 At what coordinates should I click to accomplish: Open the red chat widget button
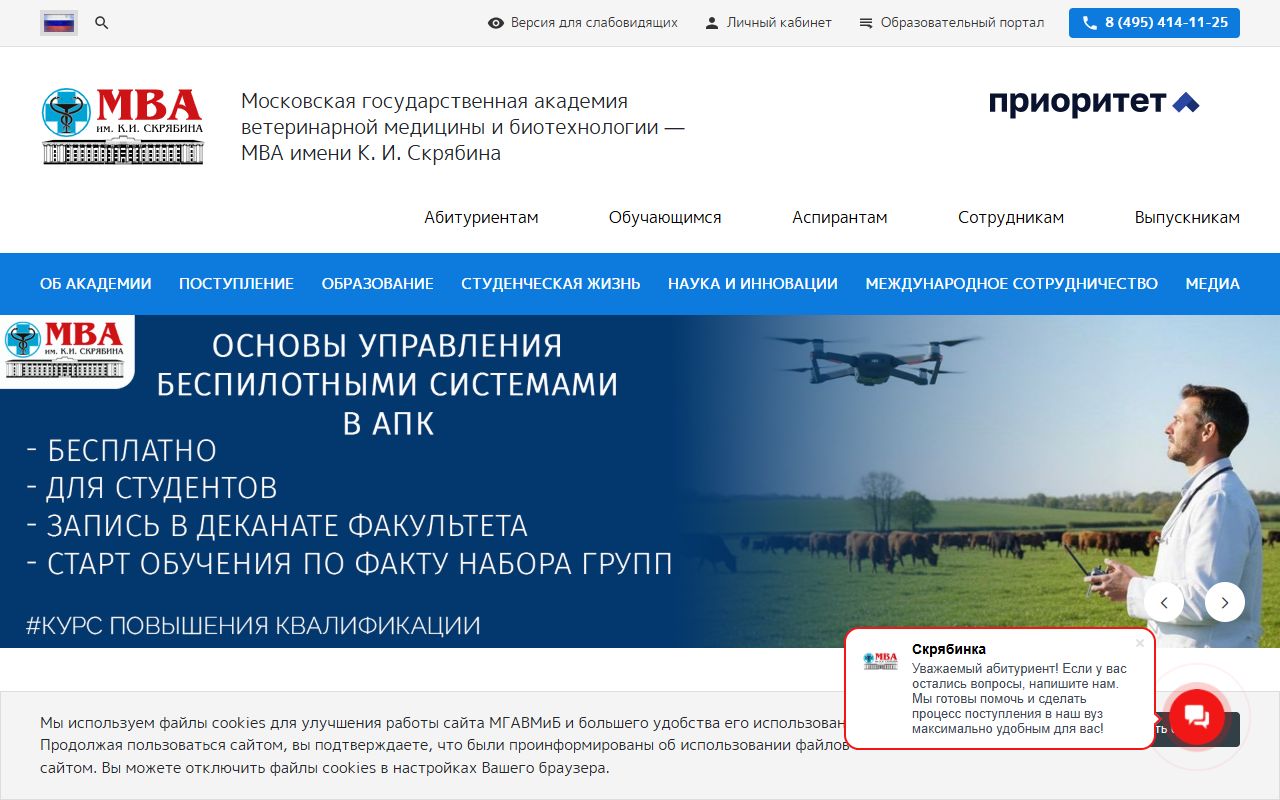(x=1197, y=716)
